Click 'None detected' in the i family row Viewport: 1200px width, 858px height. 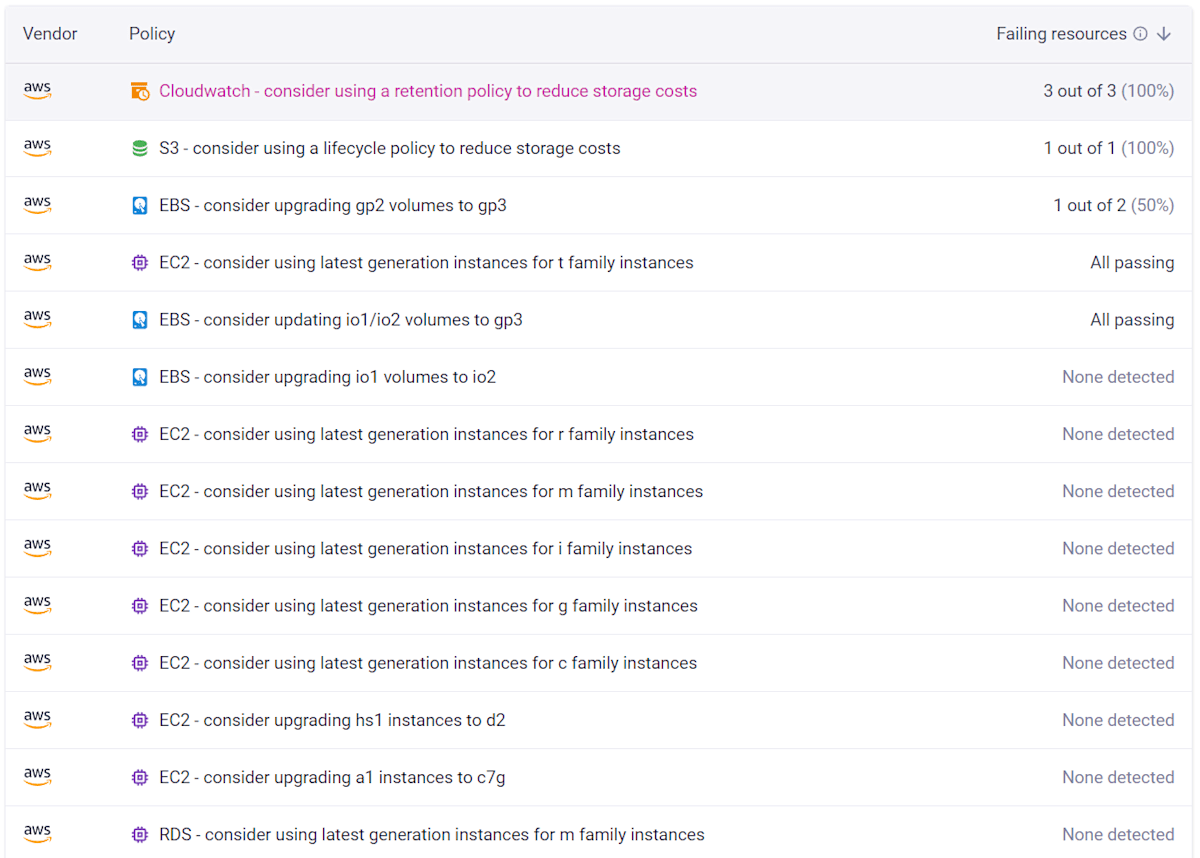[1118, 548]
